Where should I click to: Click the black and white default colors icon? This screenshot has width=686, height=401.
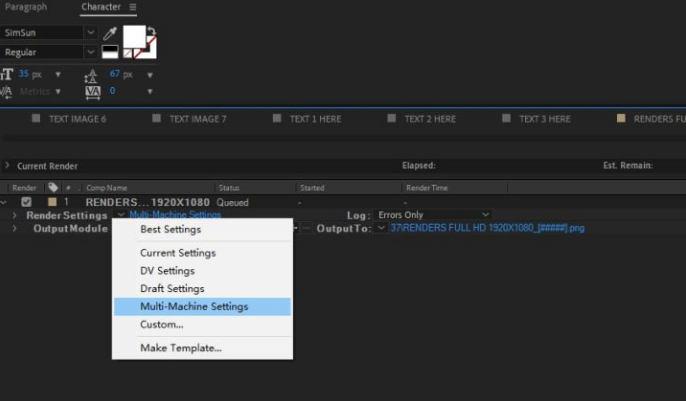[110, 52]
